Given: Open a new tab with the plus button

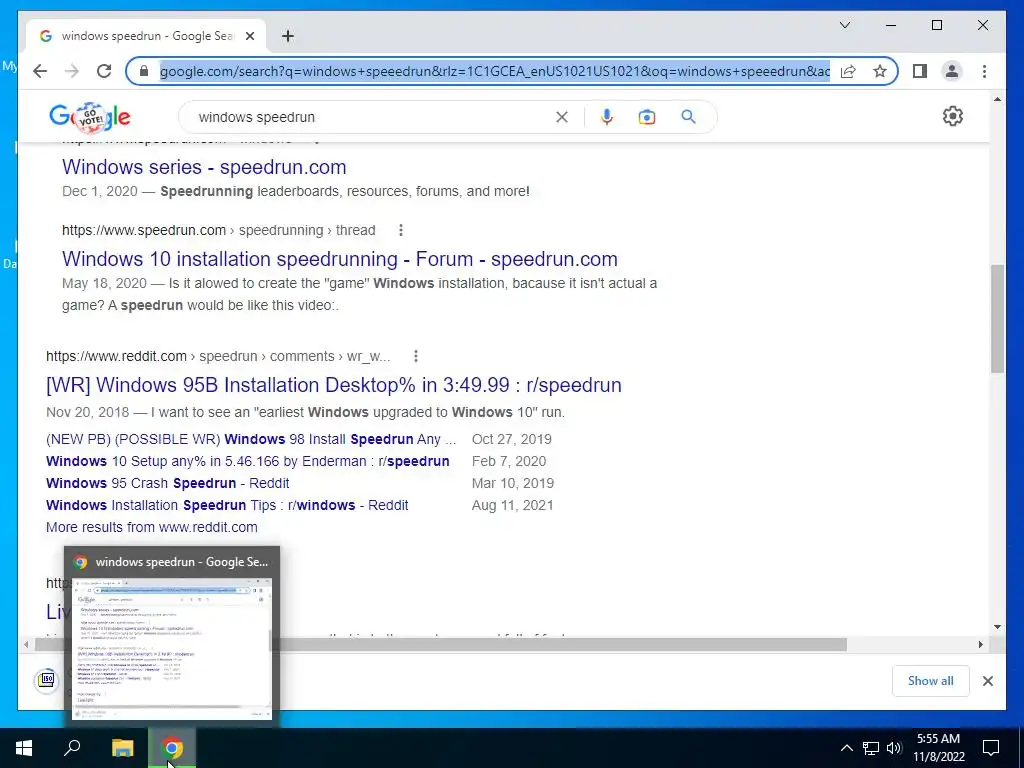Looking at the screenshot, I should click(288, 36).
